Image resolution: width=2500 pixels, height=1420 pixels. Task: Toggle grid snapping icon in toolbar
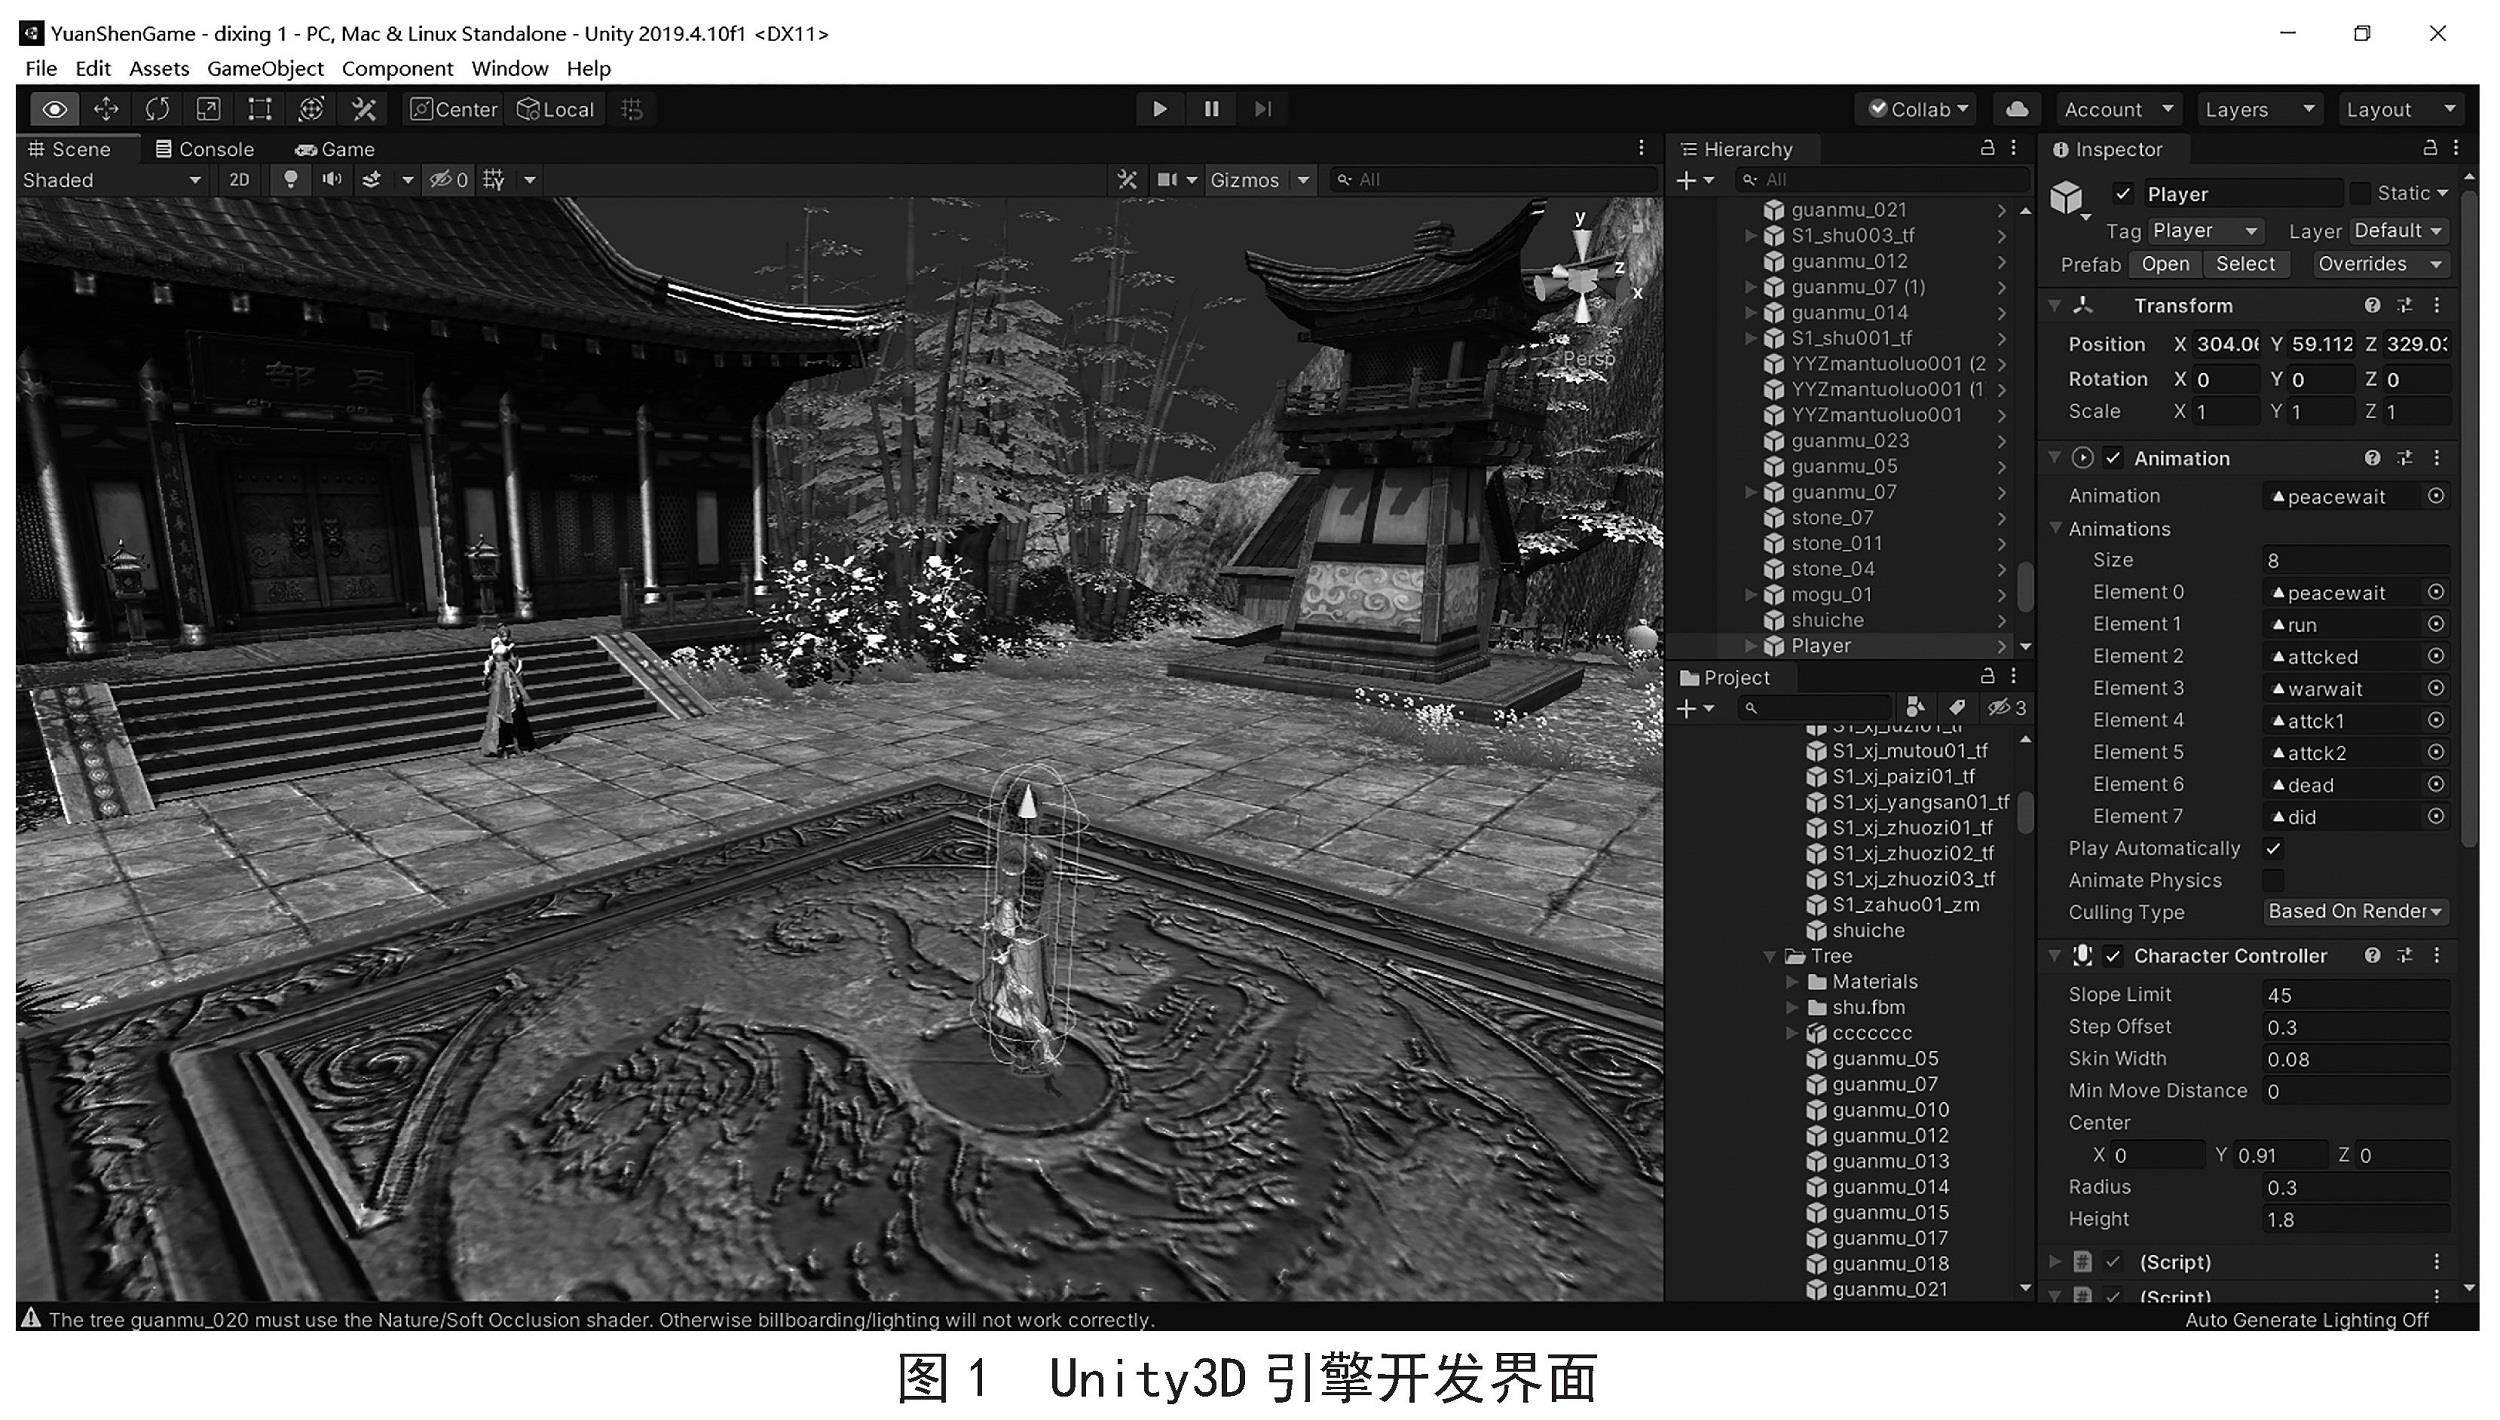[632, 109]
